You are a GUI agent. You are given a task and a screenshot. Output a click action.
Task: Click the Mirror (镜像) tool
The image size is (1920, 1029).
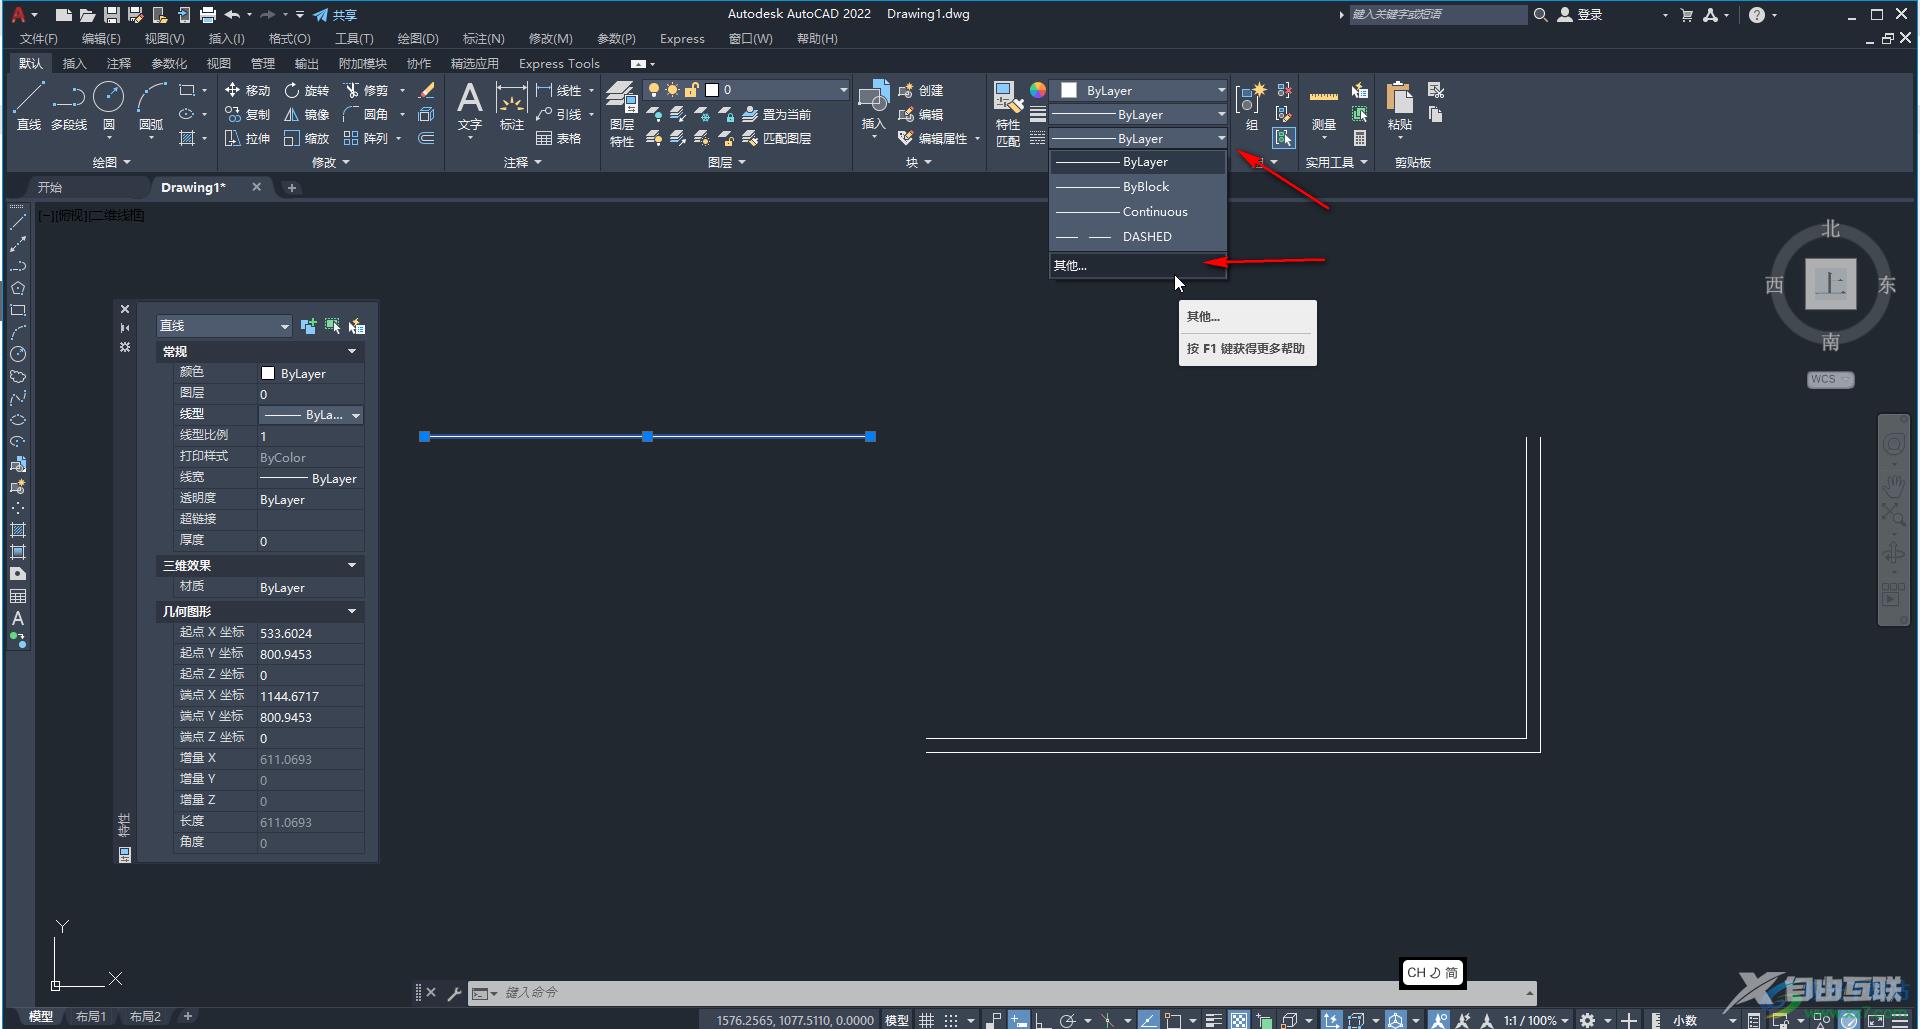click(x=306, y=114)
